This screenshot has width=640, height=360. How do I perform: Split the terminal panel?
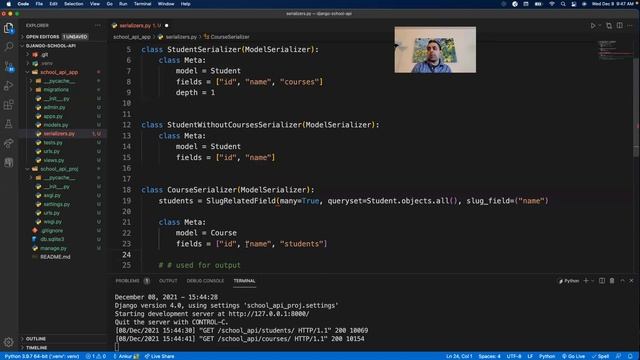tap(602, 281)
